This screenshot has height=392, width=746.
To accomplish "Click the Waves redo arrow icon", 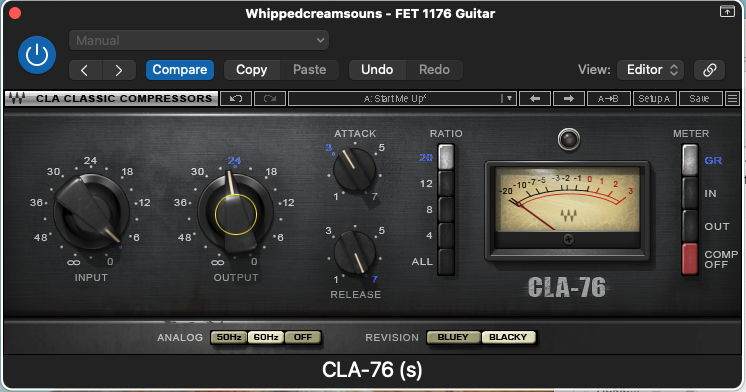I will pyautogui.click(x=270, y=98).
